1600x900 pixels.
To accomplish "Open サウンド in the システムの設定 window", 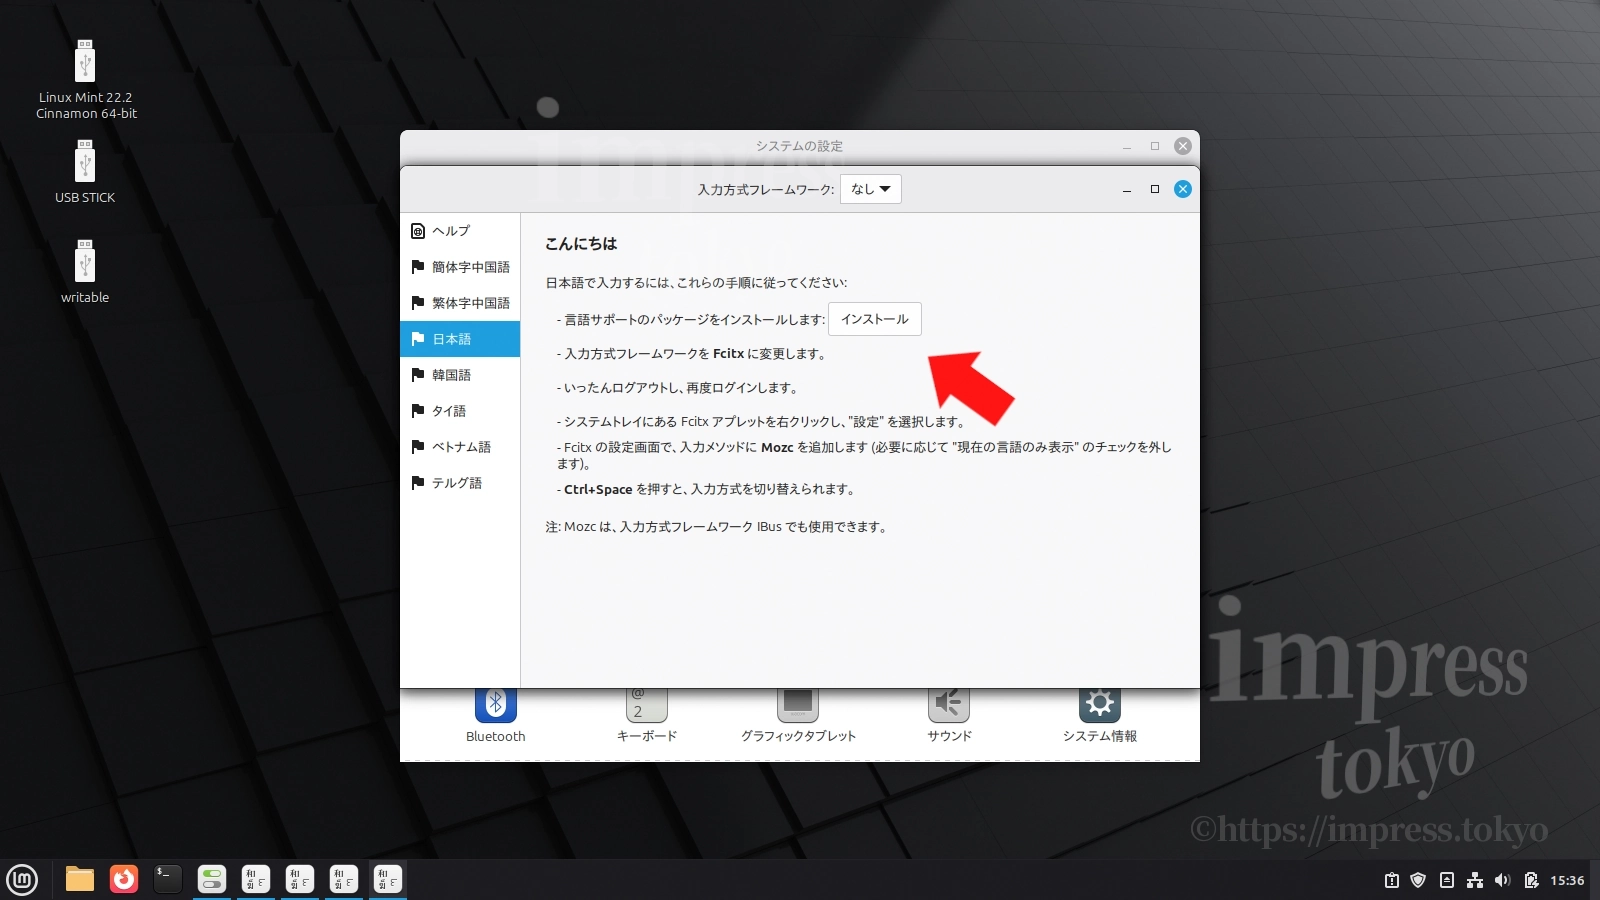I will (x=949, y=715).
